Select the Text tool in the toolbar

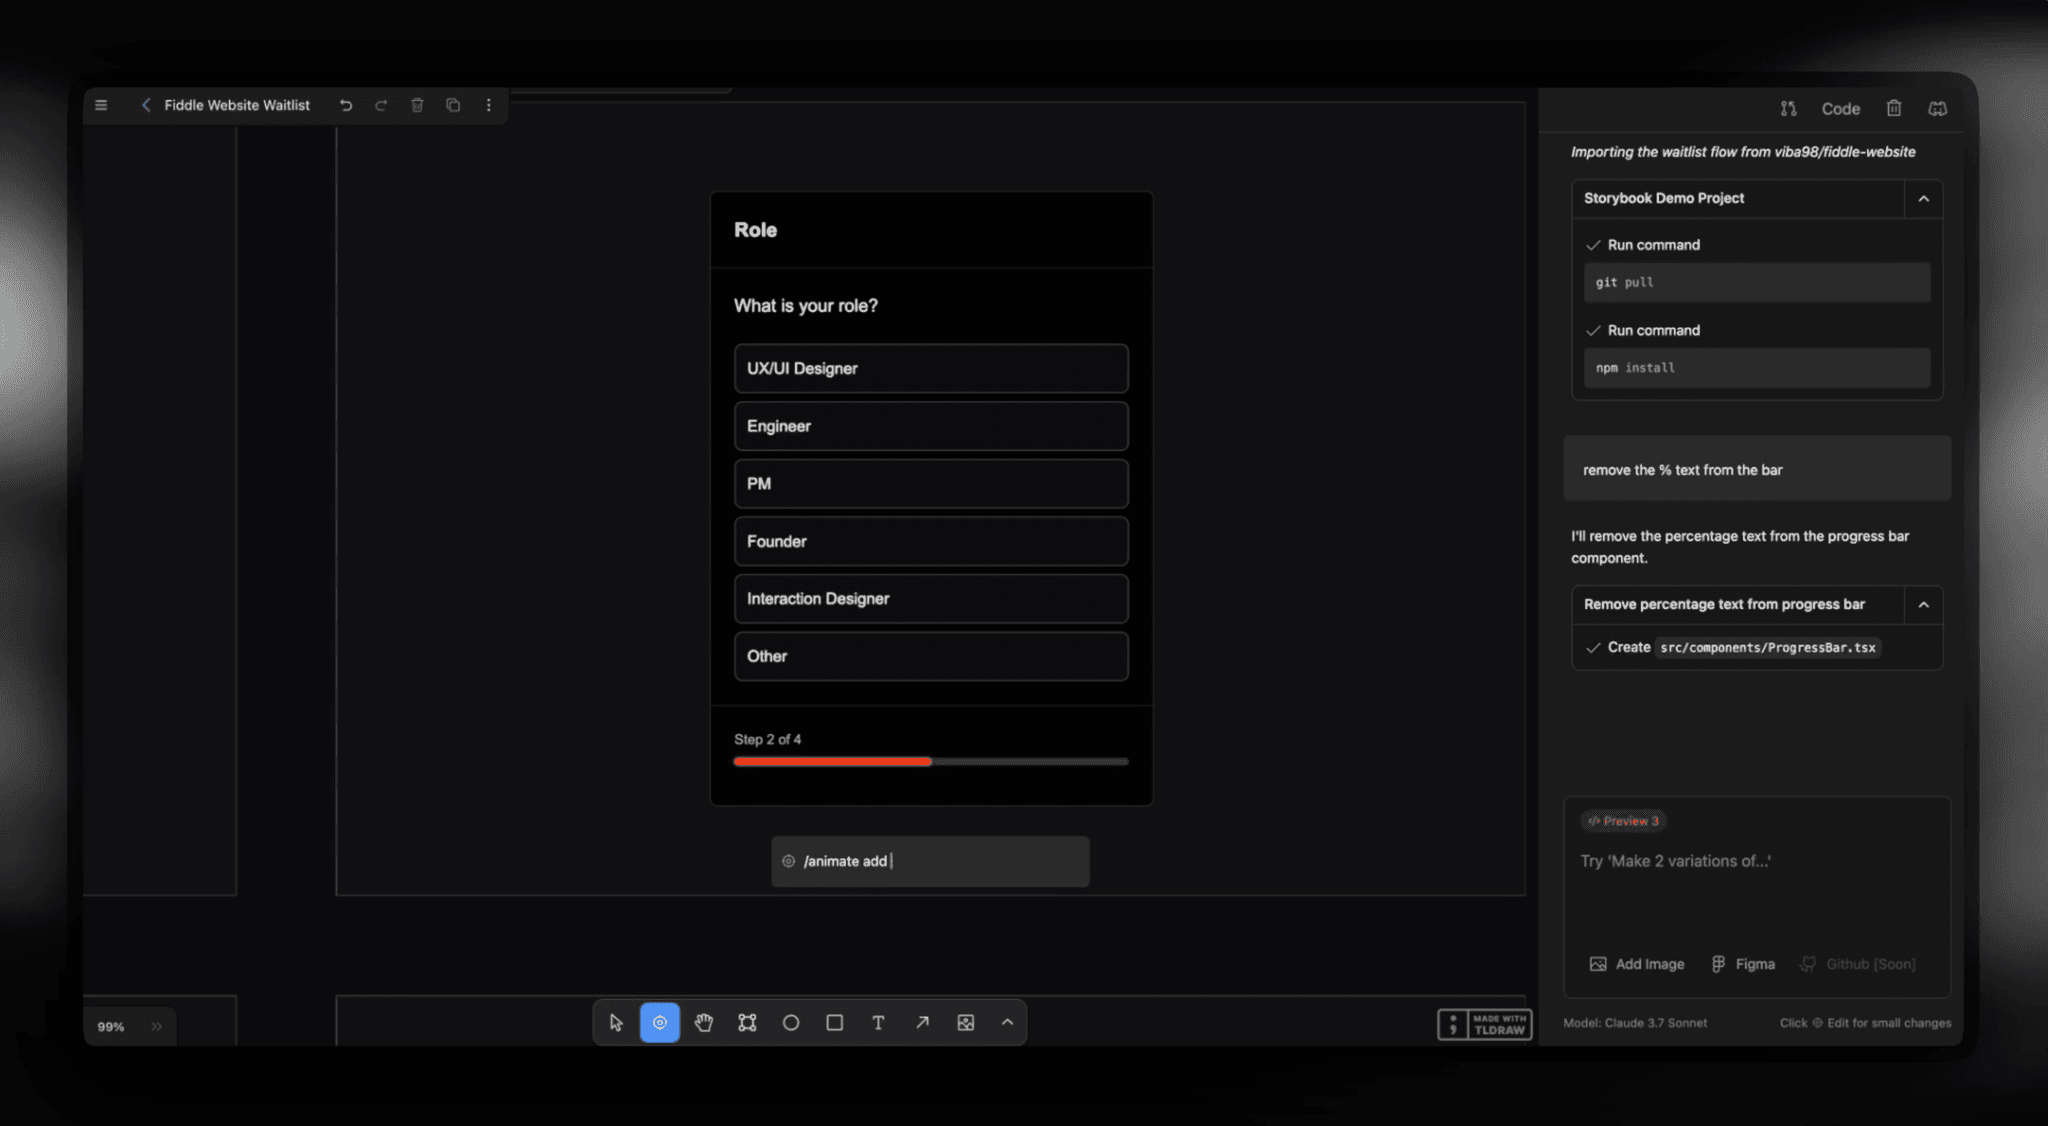878,1022
